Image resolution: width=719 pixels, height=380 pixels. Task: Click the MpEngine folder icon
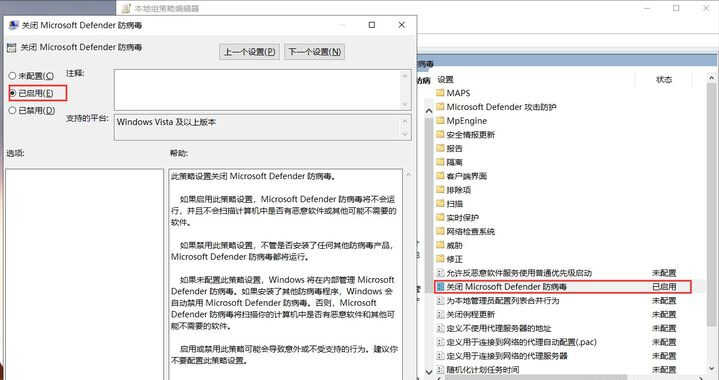(440, 121)
